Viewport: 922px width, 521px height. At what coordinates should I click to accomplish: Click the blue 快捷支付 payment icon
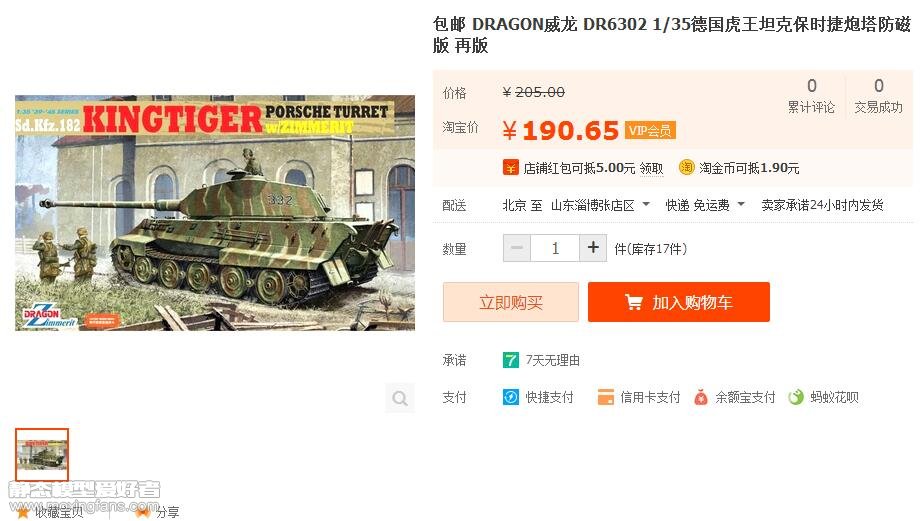(510, 398)
